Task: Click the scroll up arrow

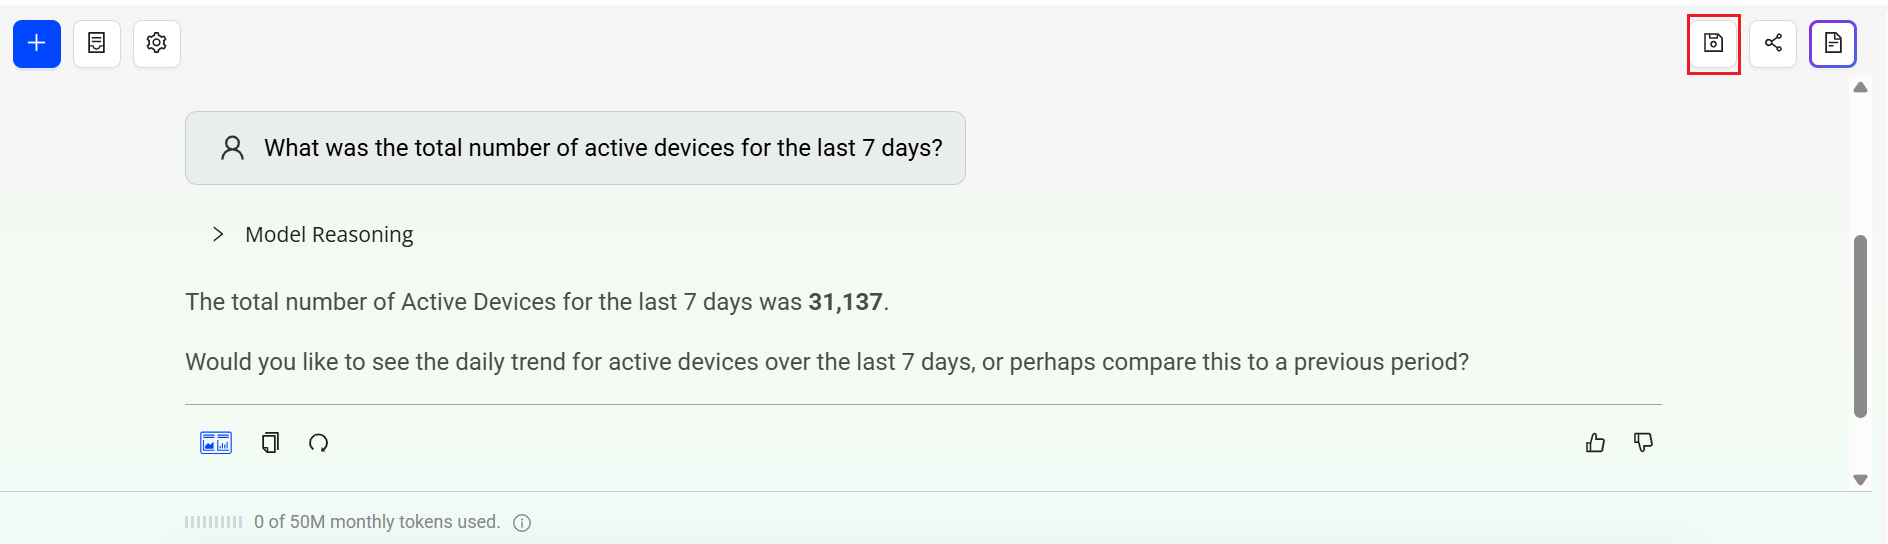Action: click(1860, 88)
